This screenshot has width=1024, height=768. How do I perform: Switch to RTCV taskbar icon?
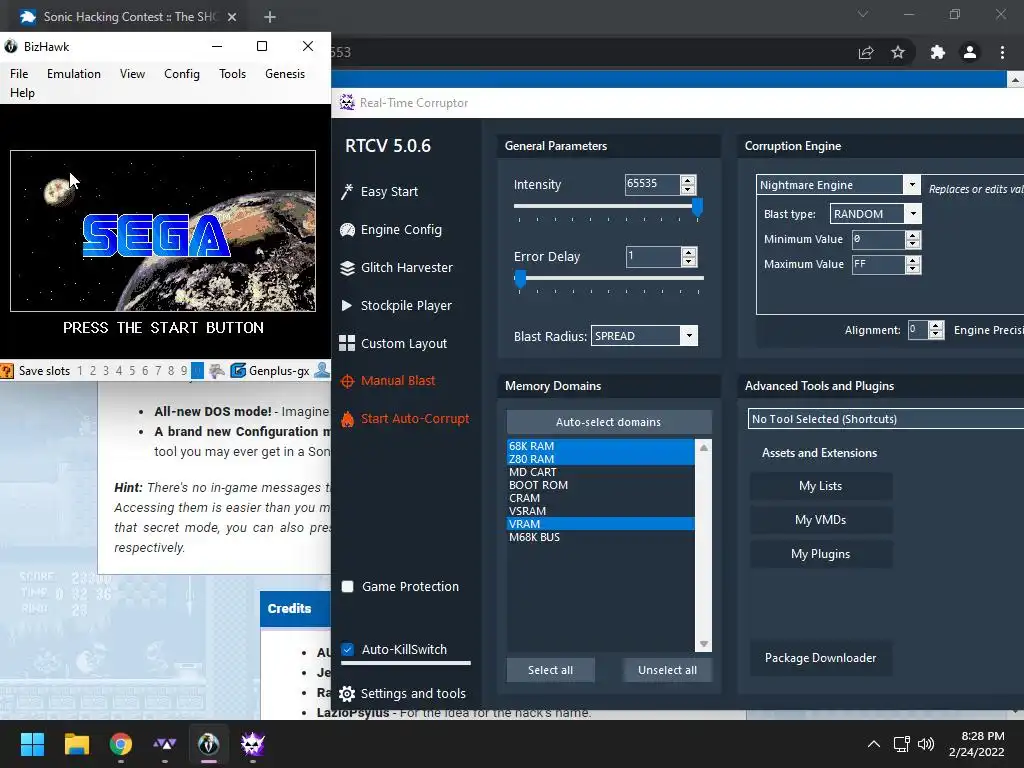[253, 744]
